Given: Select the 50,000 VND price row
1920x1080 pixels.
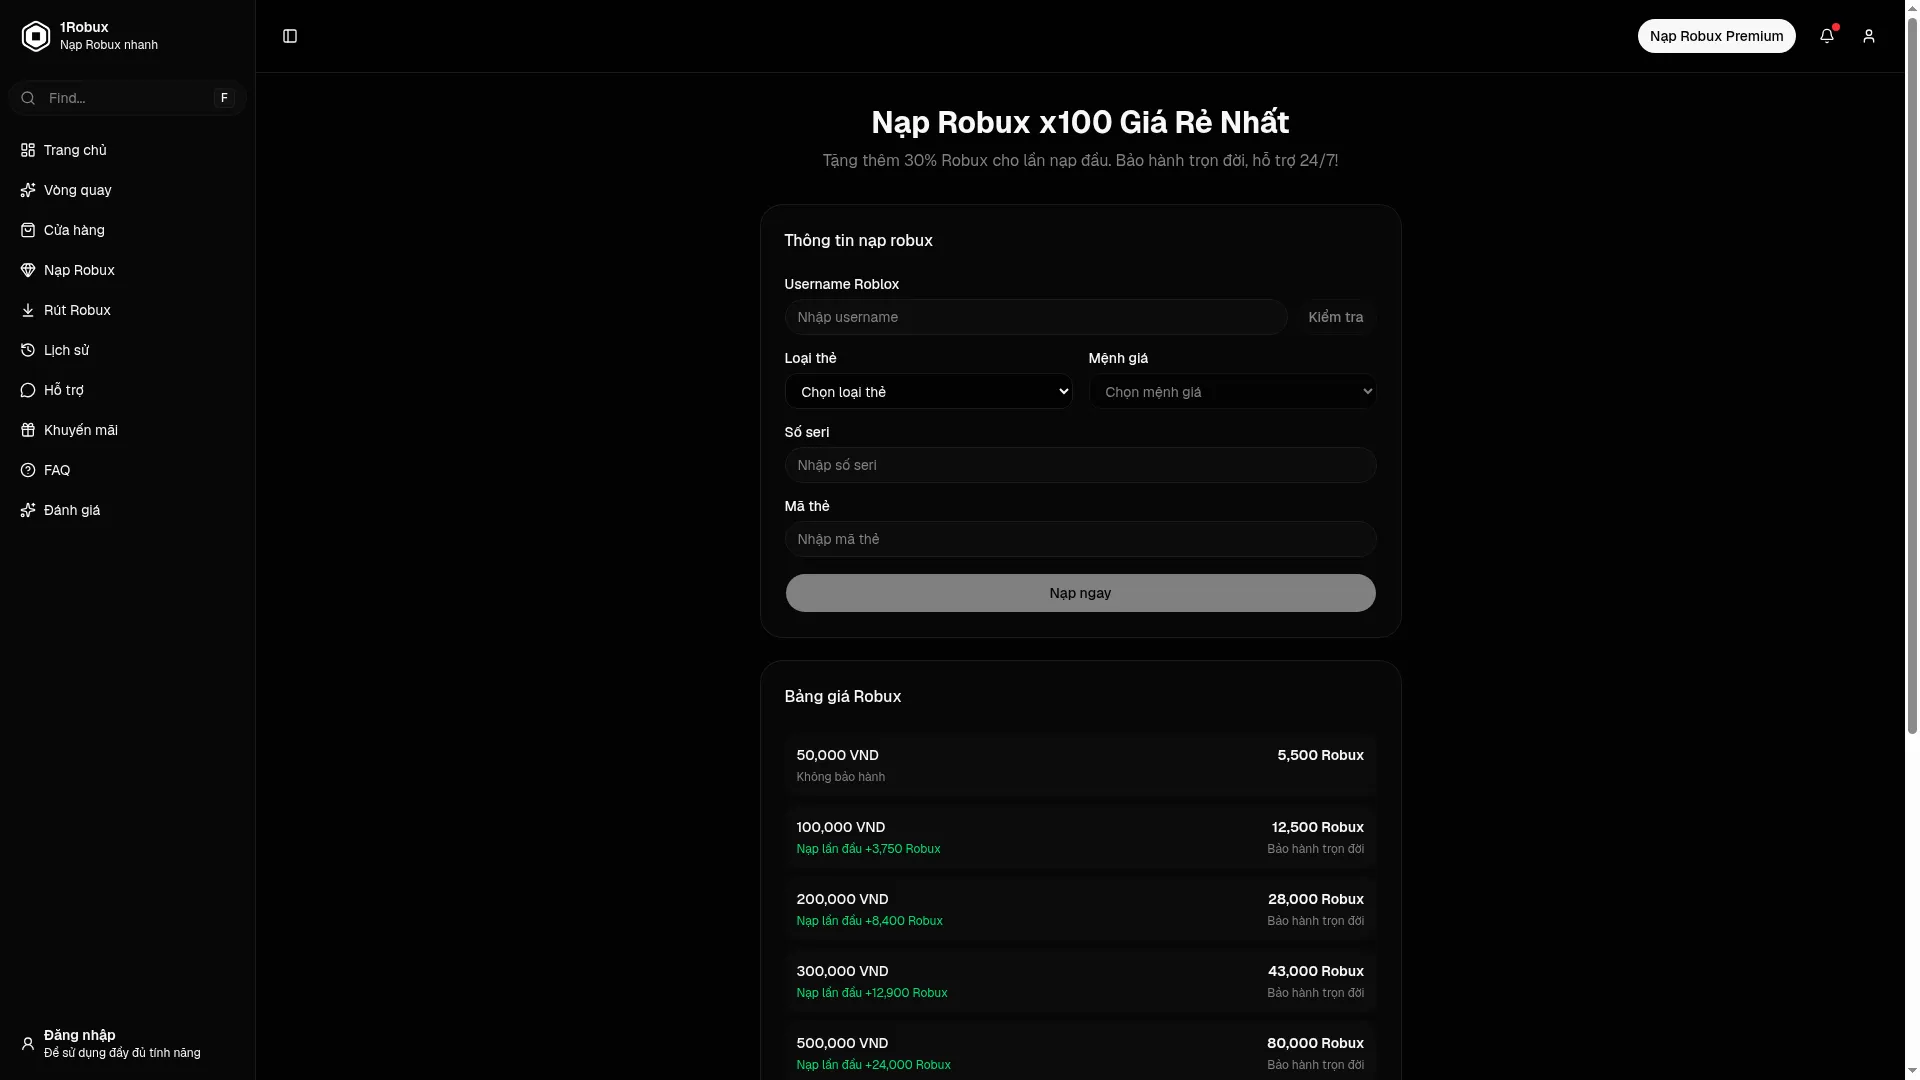Looking at the screenshot, I should tap(1080, 765).
